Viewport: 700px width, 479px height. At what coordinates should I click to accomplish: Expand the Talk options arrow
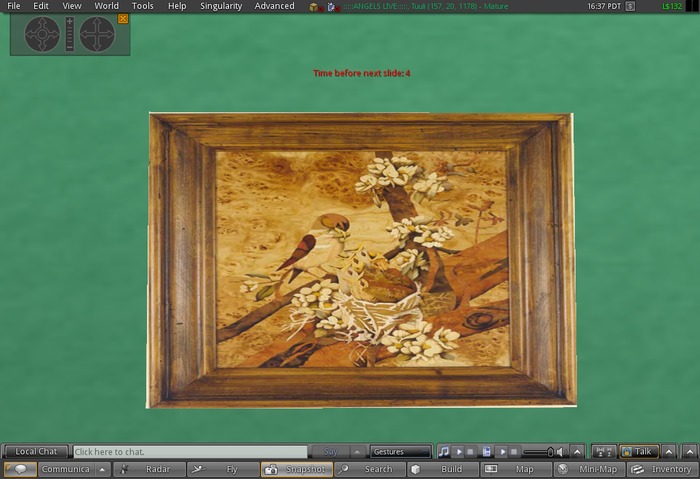click(x=669, y=452)
